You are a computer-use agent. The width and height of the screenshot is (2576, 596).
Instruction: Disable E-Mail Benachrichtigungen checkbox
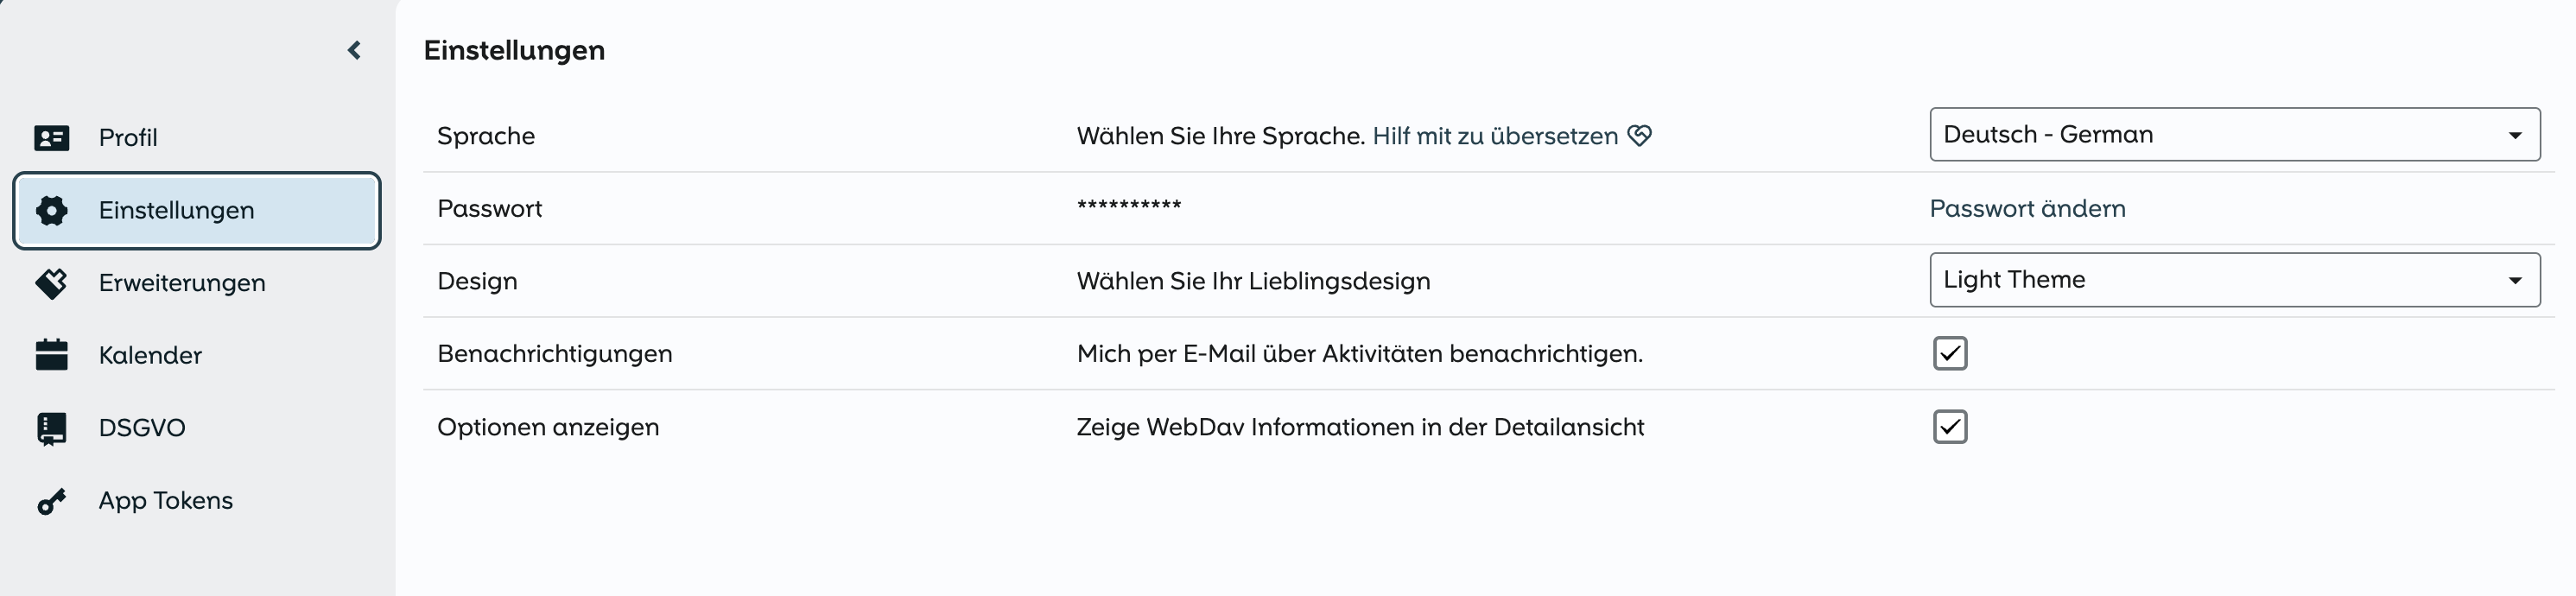coord(1950,353)
